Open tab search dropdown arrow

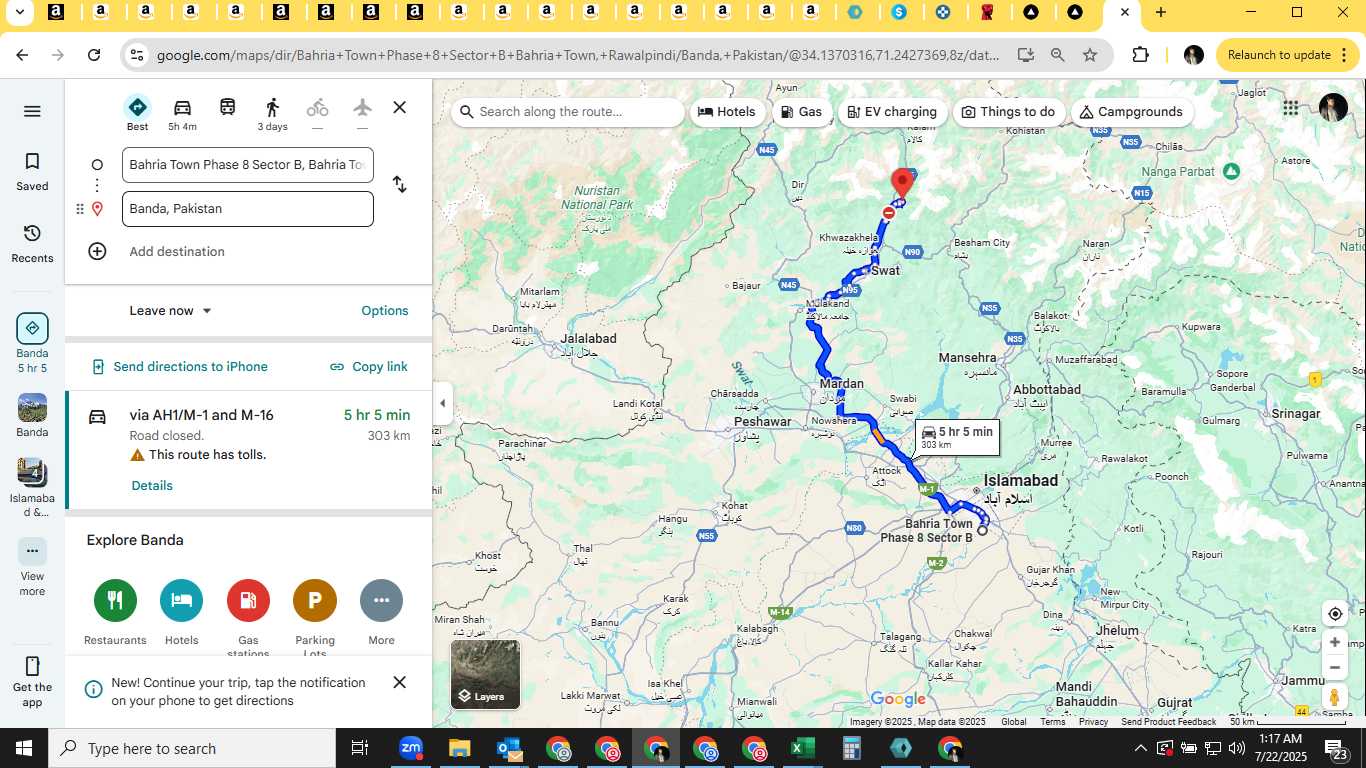[x=19, y=12]
